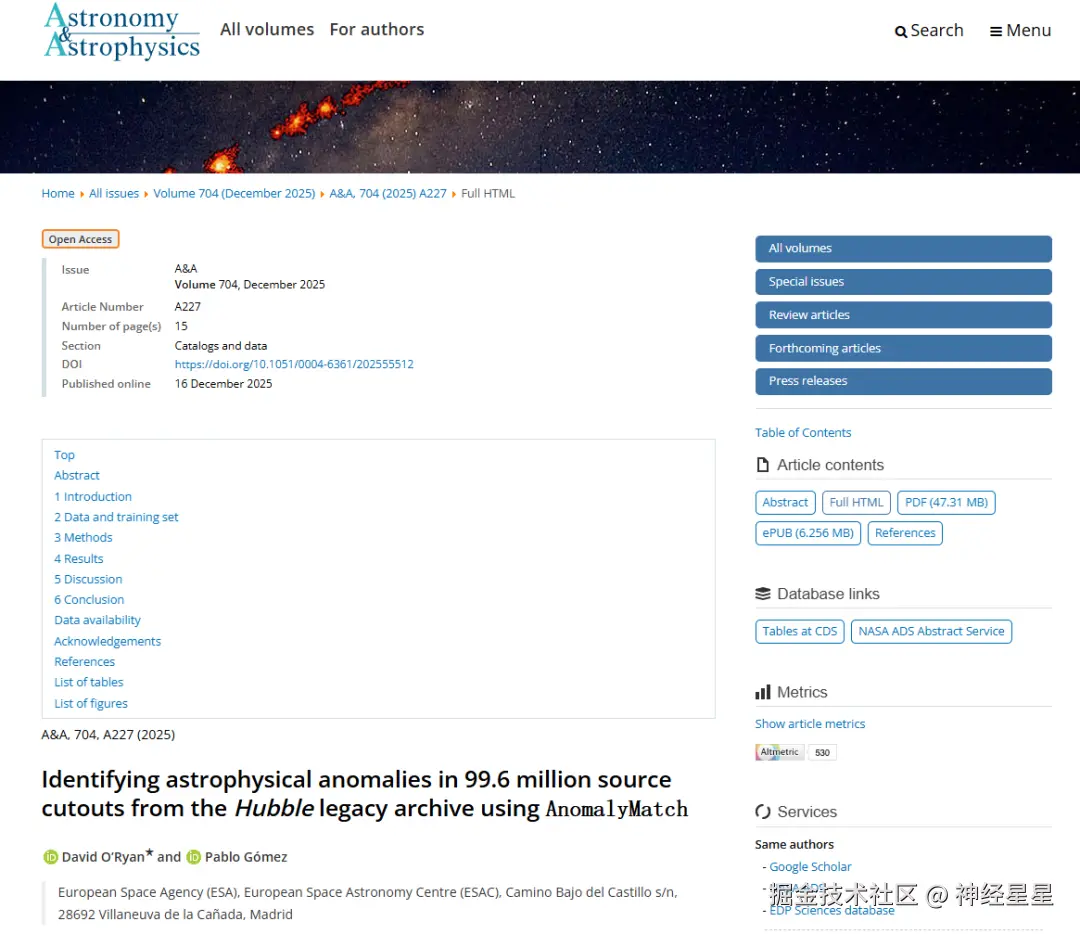
Task: Open For authors in top navigation
Action: click(377, 30)
